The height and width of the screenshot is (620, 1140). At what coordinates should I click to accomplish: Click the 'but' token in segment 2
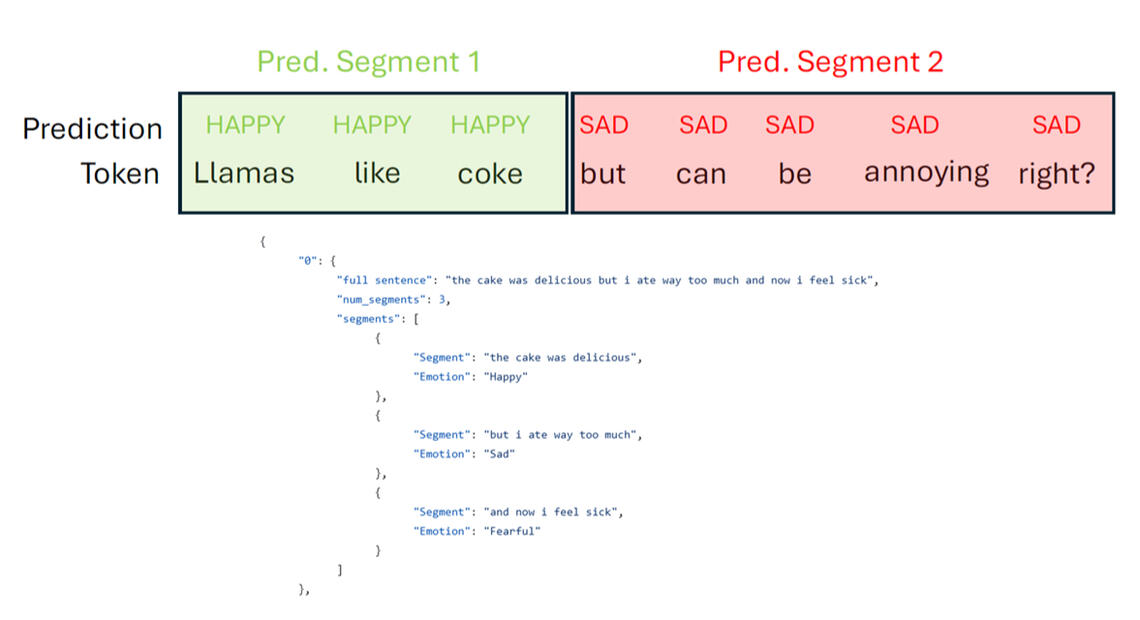pos(603,173)
